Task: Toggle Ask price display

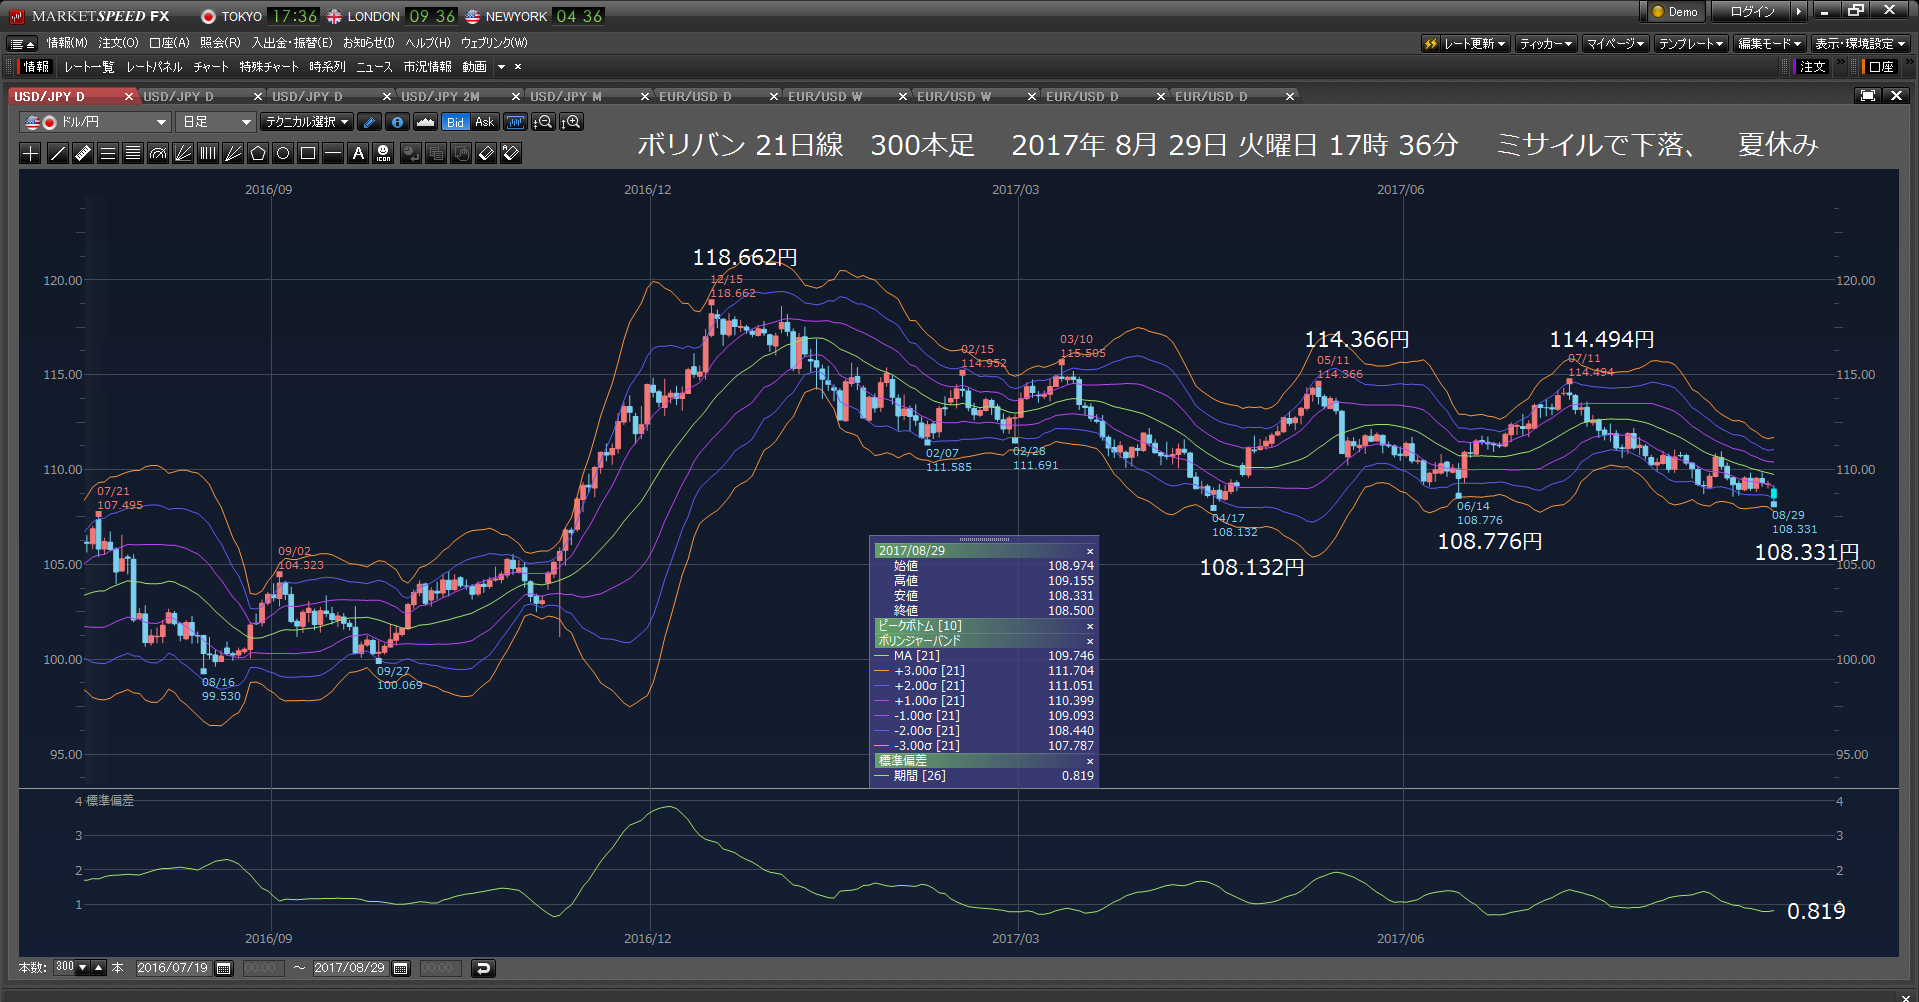Action: 484,122
